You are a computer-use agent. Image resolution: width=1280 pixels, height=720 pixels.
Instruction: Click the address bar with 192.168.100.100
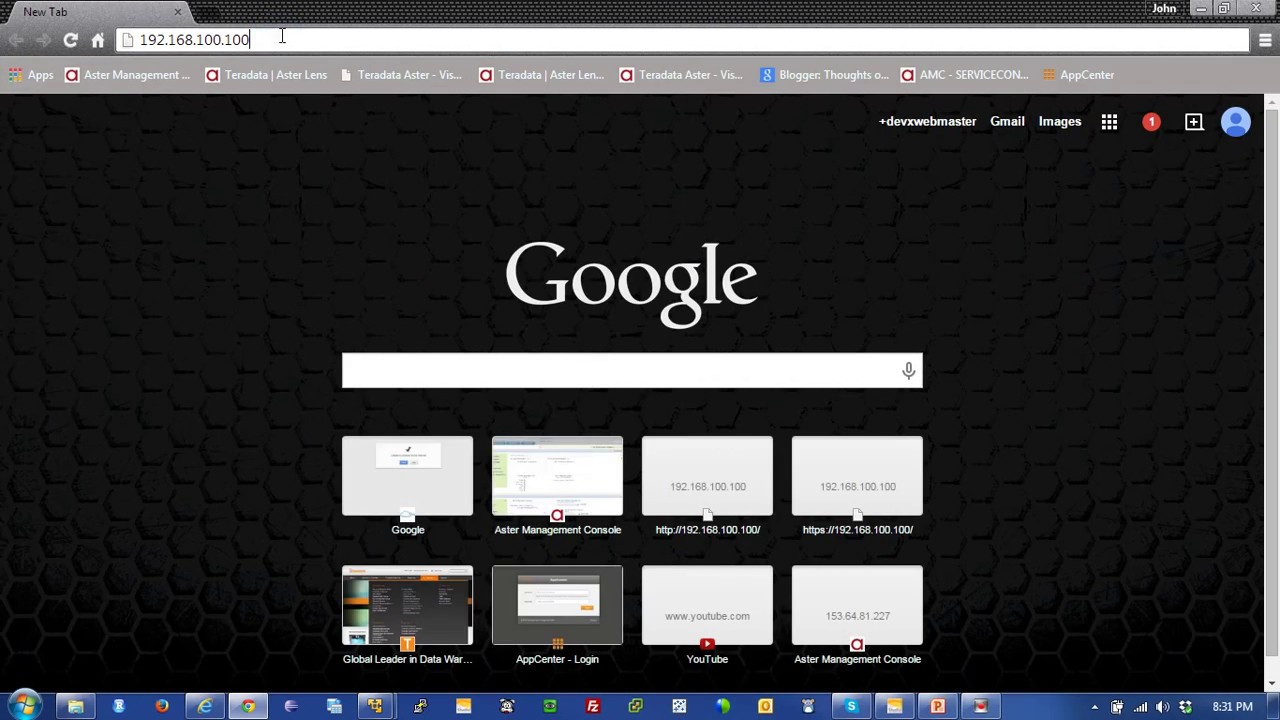click(683, 40)
